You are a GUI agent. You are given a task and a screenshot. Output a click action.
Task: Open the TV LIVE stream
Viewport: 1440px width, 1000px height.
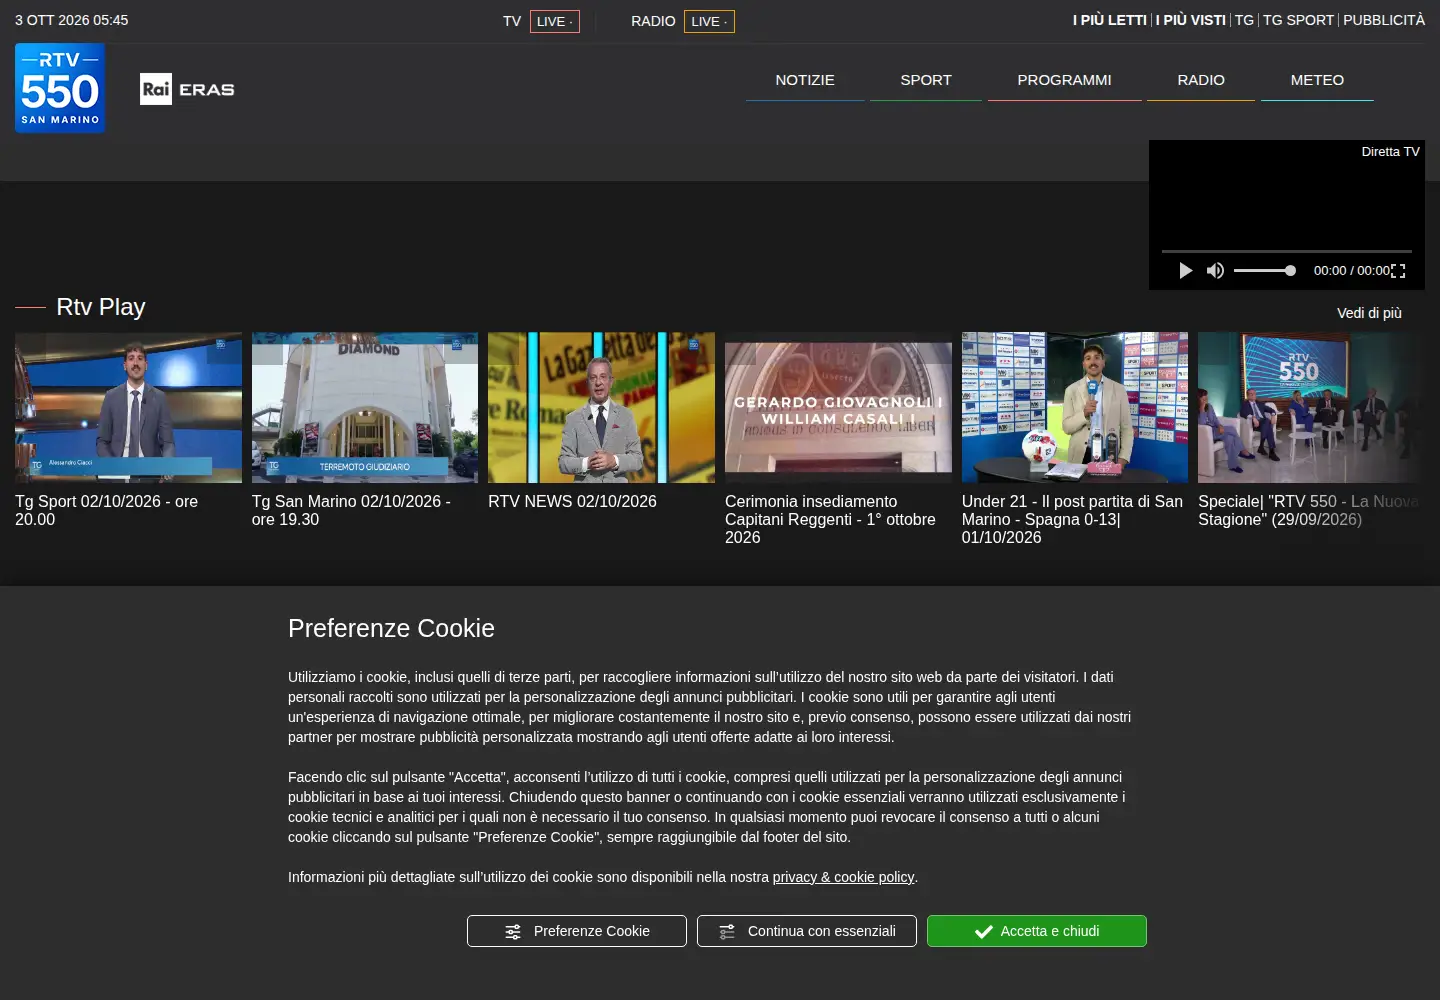(555, 21)
